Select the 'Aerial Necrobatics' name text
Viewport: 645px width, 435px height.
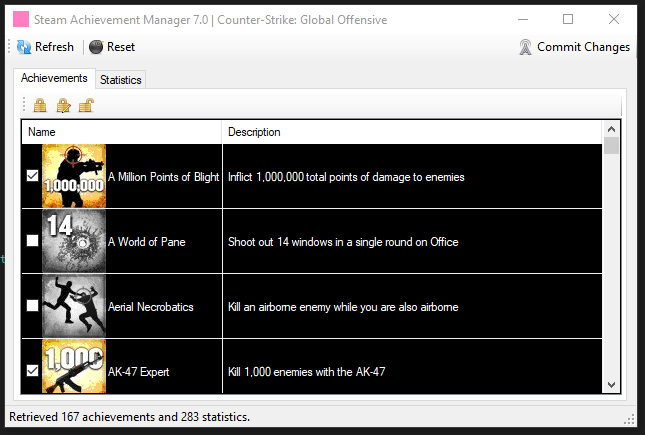point(151,307)
